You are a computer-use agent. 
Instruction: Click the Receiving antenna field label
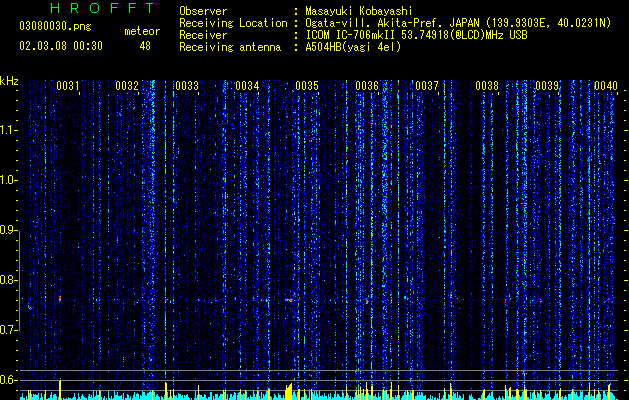point(230,47)
